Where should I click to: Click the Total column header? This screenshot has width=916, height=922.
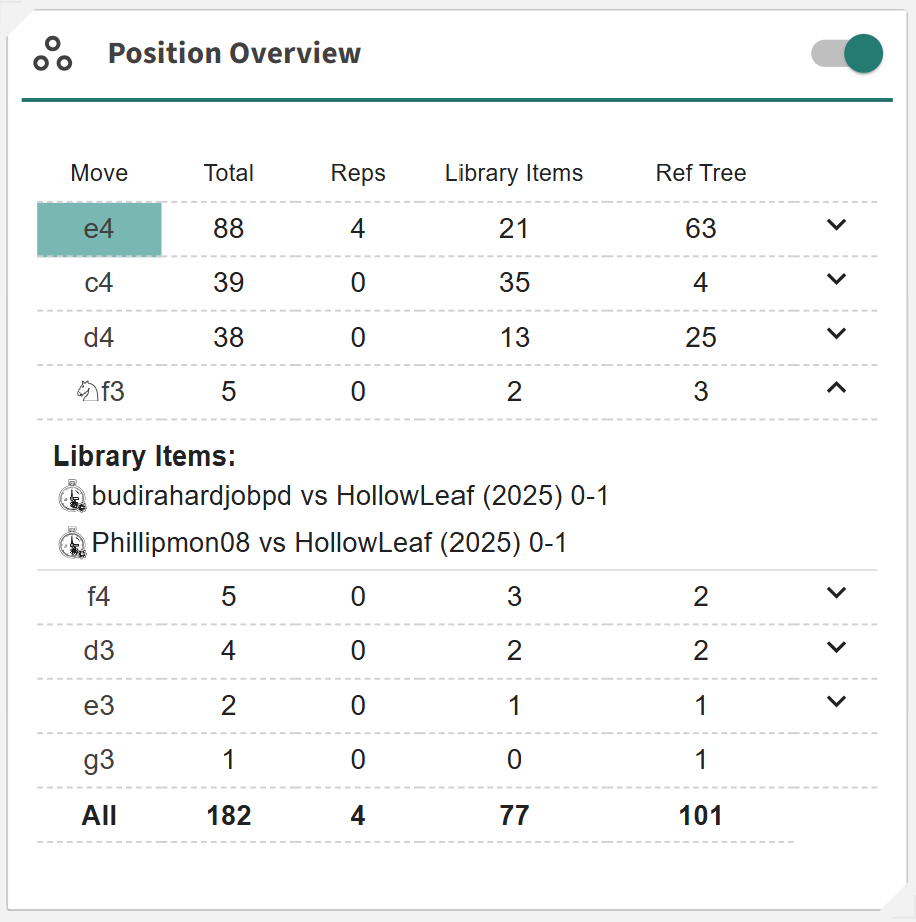click(x=229, y=173)
